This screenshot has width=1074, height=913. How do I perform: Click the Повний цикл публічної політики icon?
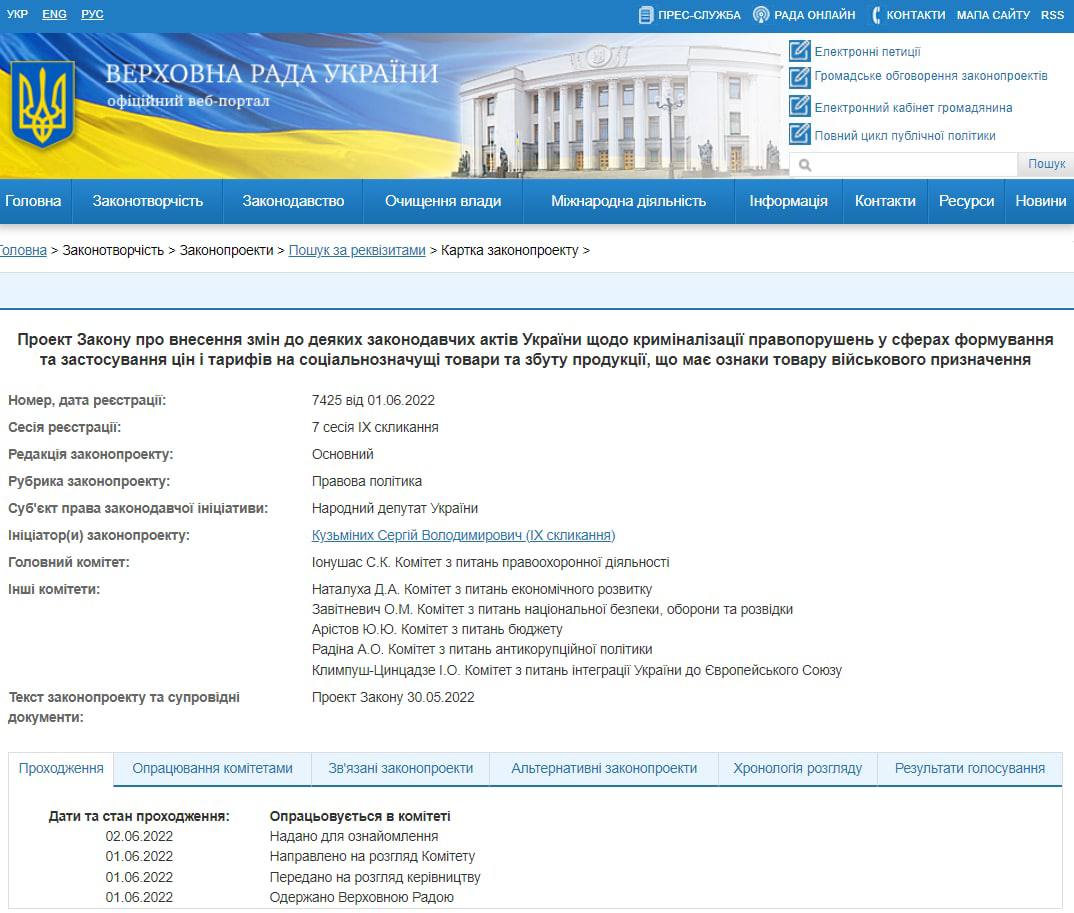point(799,134)
